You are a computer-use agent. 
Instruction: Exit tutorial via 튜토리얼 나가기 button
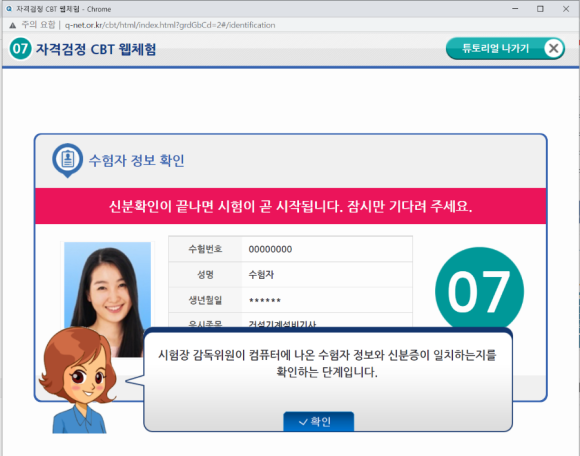(505, 48)
